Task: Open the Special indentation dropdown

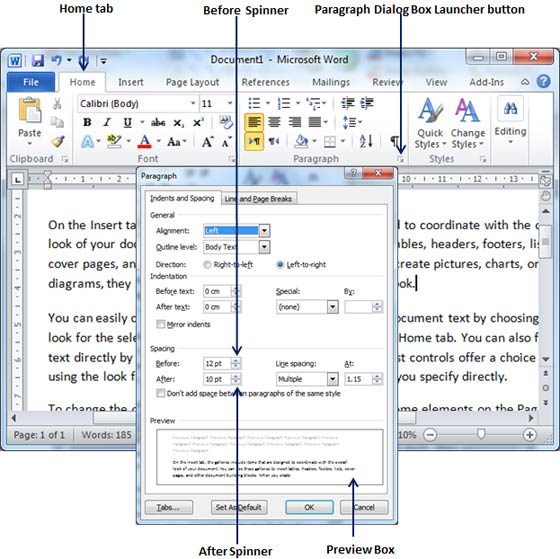Action: (333, 307)
